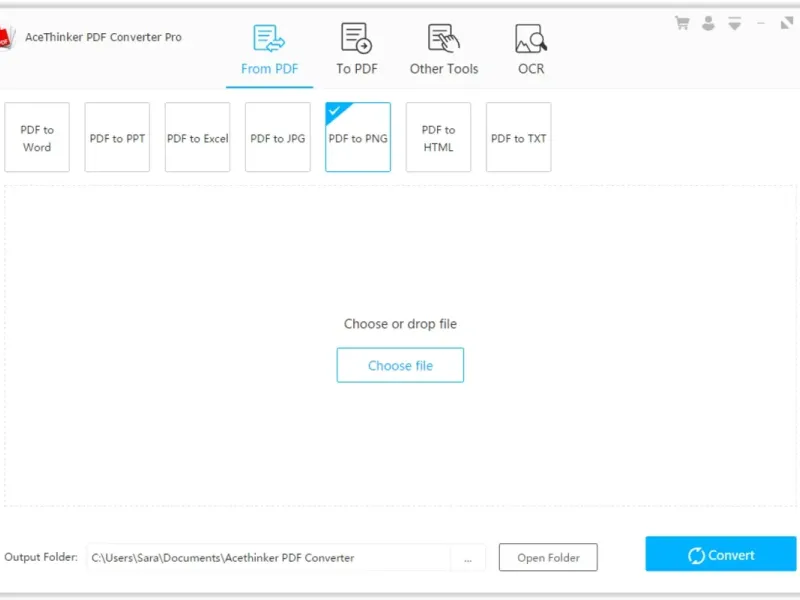Switch to the To PDF tab
The width and height of the screenshot is (800, 600).
tap(356, 51)
